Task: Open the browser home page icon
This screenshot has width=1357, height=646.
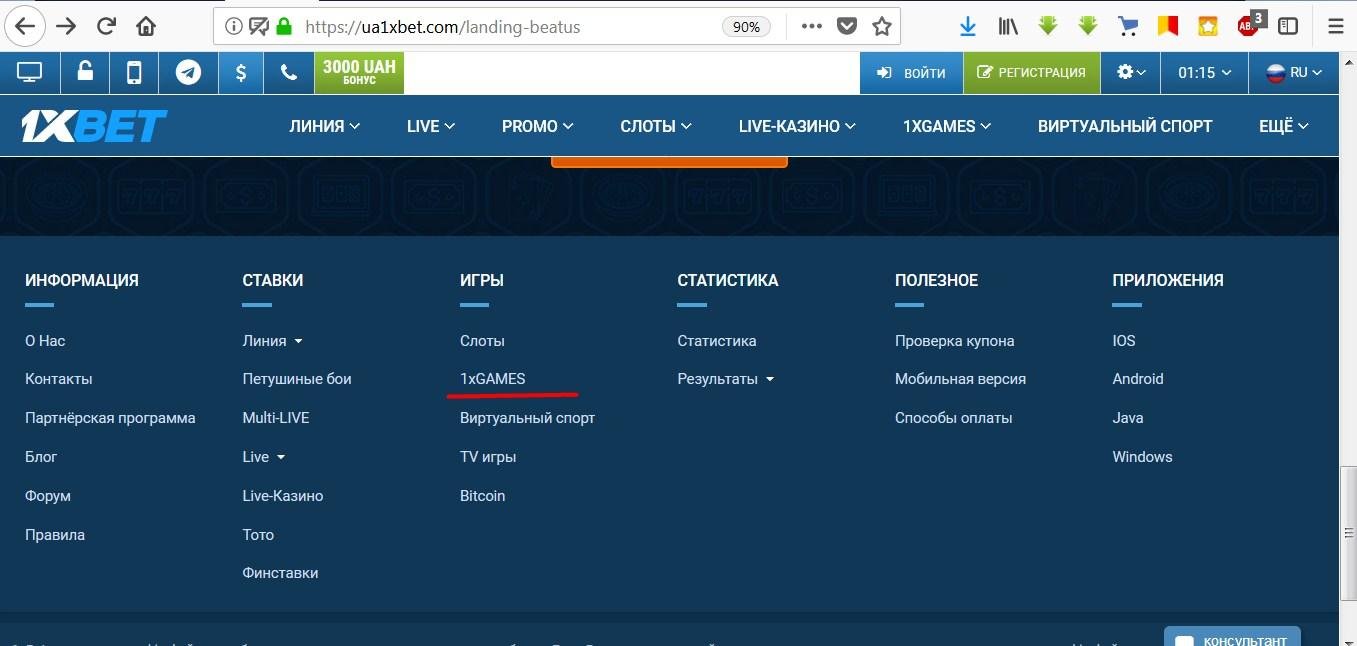Action: tap(146, 26)
